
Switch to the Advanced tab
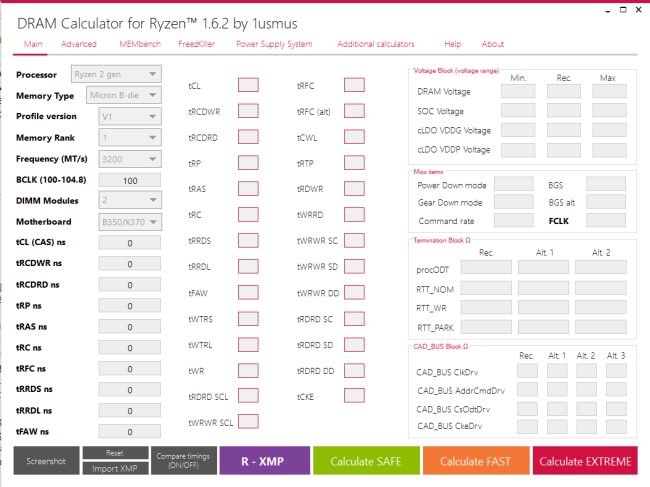point(79,44)
